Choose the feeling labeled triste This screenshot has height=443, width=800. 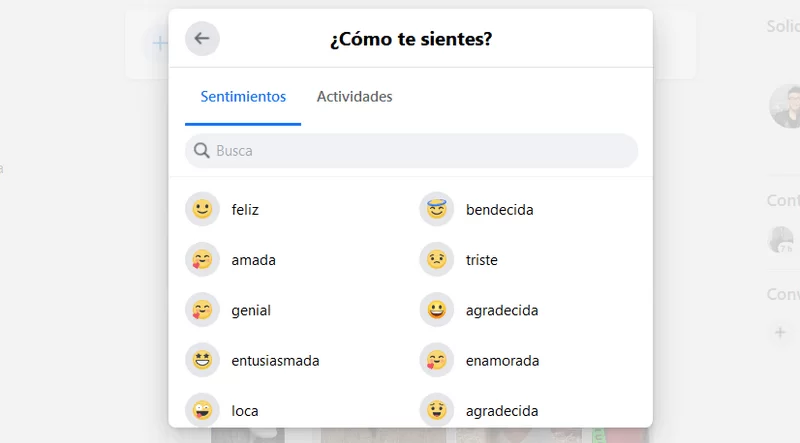click(481, 260)
